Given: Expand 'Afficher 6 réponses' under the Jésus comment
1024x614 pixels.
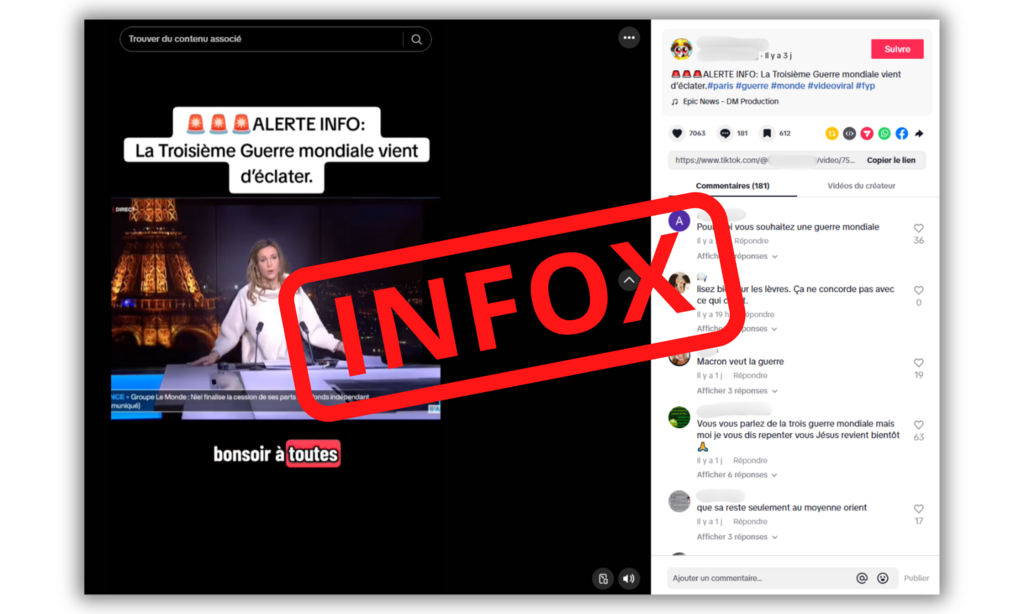Looking at the screenshot, I should point(736,475).
